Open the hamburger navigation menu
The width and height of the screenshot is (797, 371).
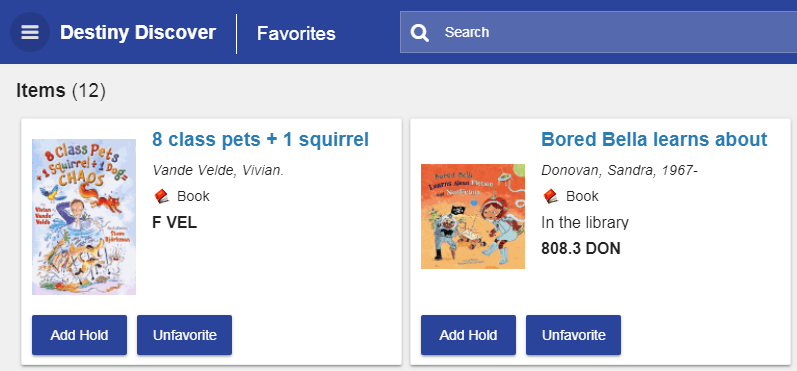(30, 33)
